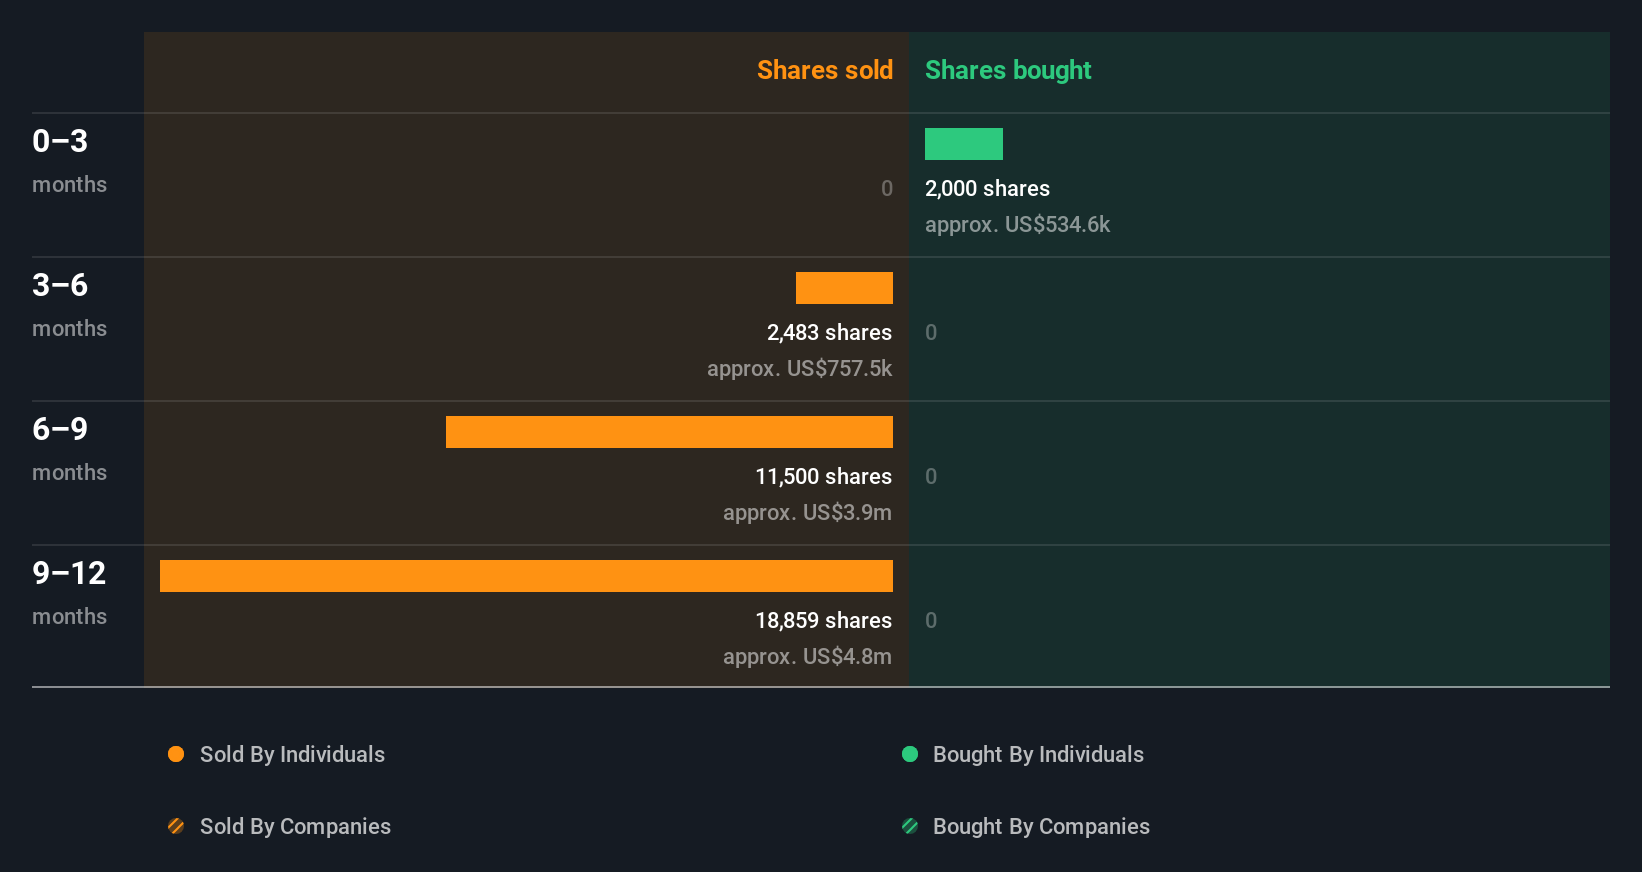Click the 2,483 shares label
This screenshot has width=1642, height=872.
click(x=829, y=332)
